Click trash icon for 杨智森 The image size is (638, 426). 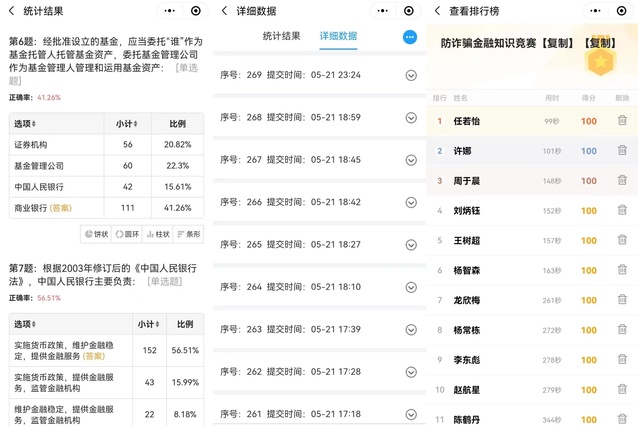point(622,270)
